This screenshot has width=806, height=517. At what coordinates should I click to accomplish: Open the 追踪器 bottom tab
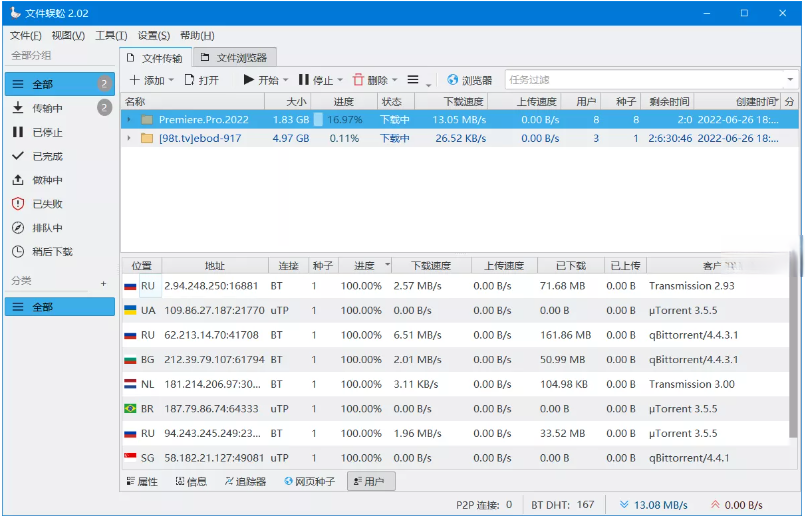click(245, 482)
